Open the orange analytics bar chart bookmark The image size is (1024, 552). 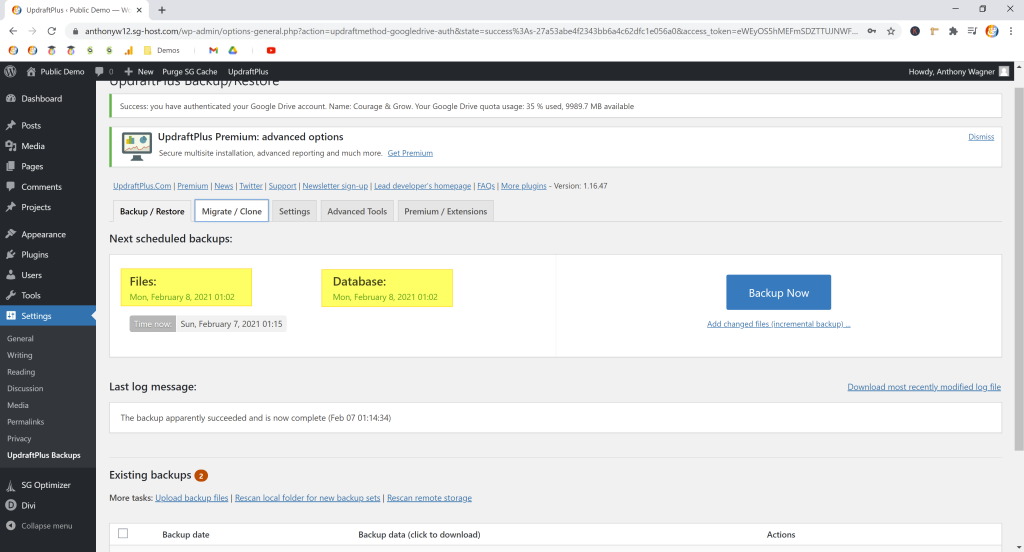(x=129, y=50)
